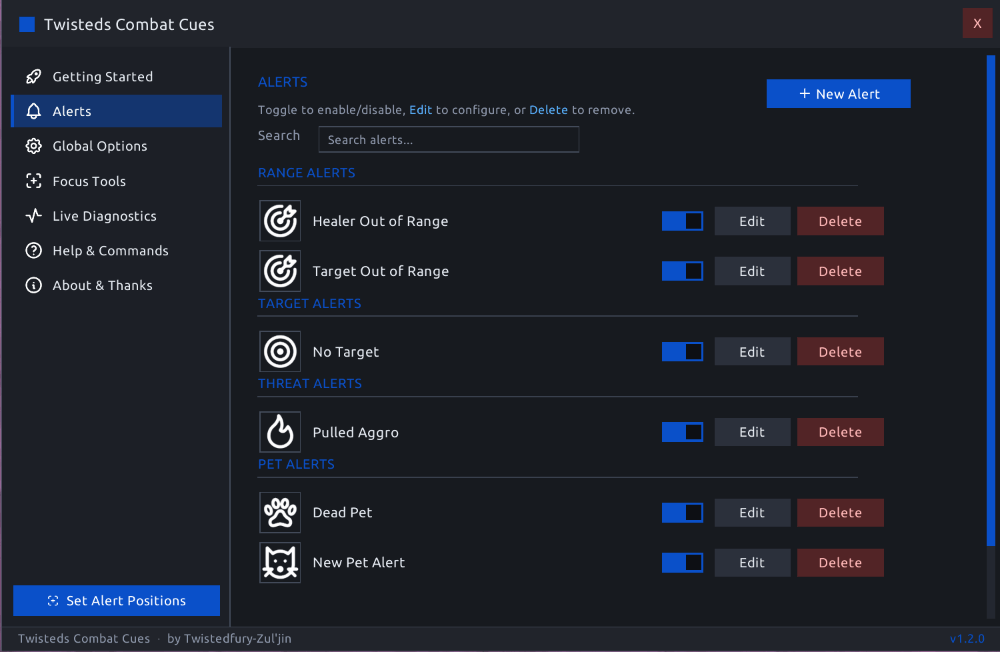Click the PET ALERTS section header
This screenshot has width=1000, height=652.
(x=296, y=464)
